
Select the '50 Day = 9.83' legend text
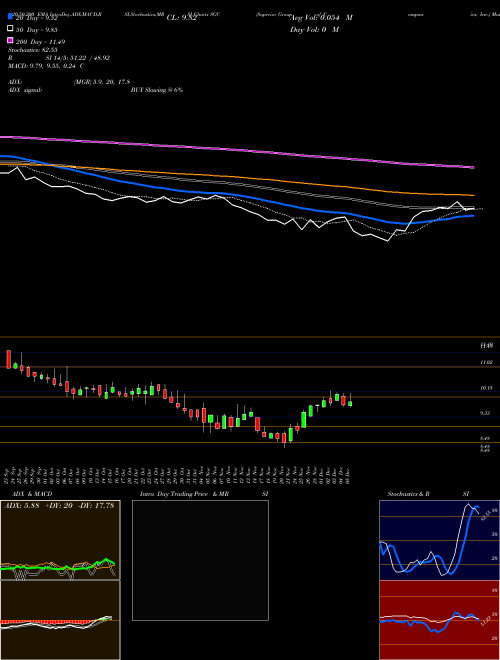pos(37,29)
